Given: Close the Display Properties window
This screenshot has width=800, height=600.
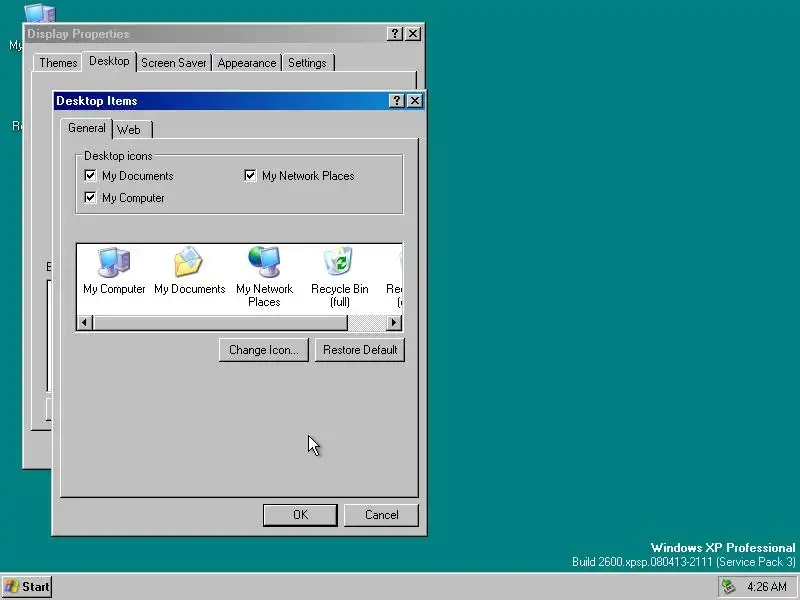Looking at the screenshot, I should 413,34.
